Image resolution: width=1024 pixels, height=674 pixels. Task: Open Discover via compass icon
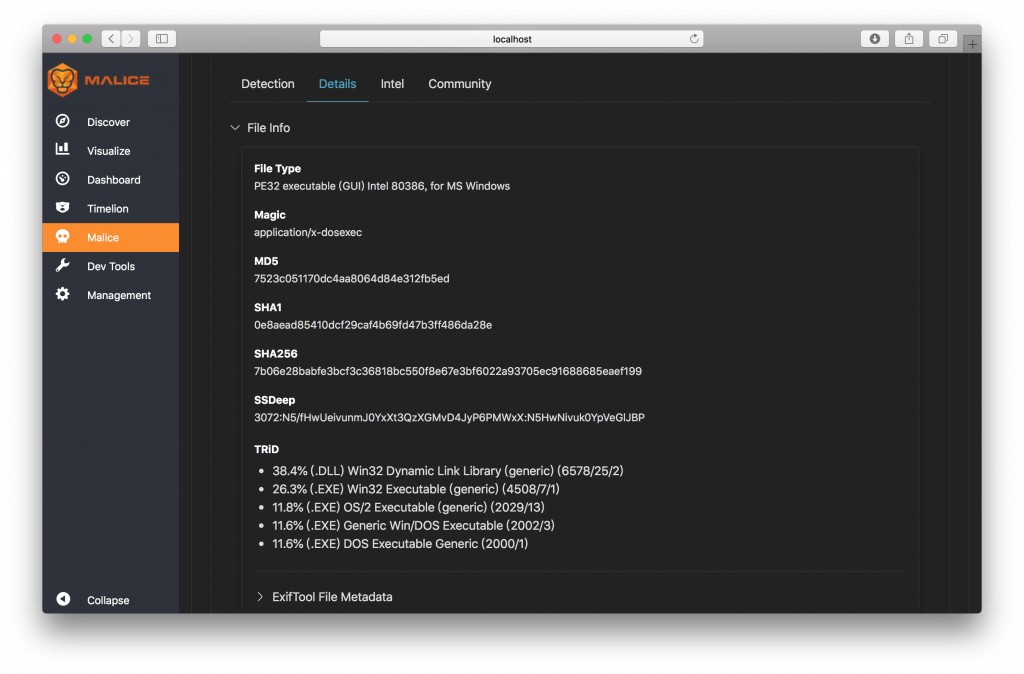tap(63, 121)
